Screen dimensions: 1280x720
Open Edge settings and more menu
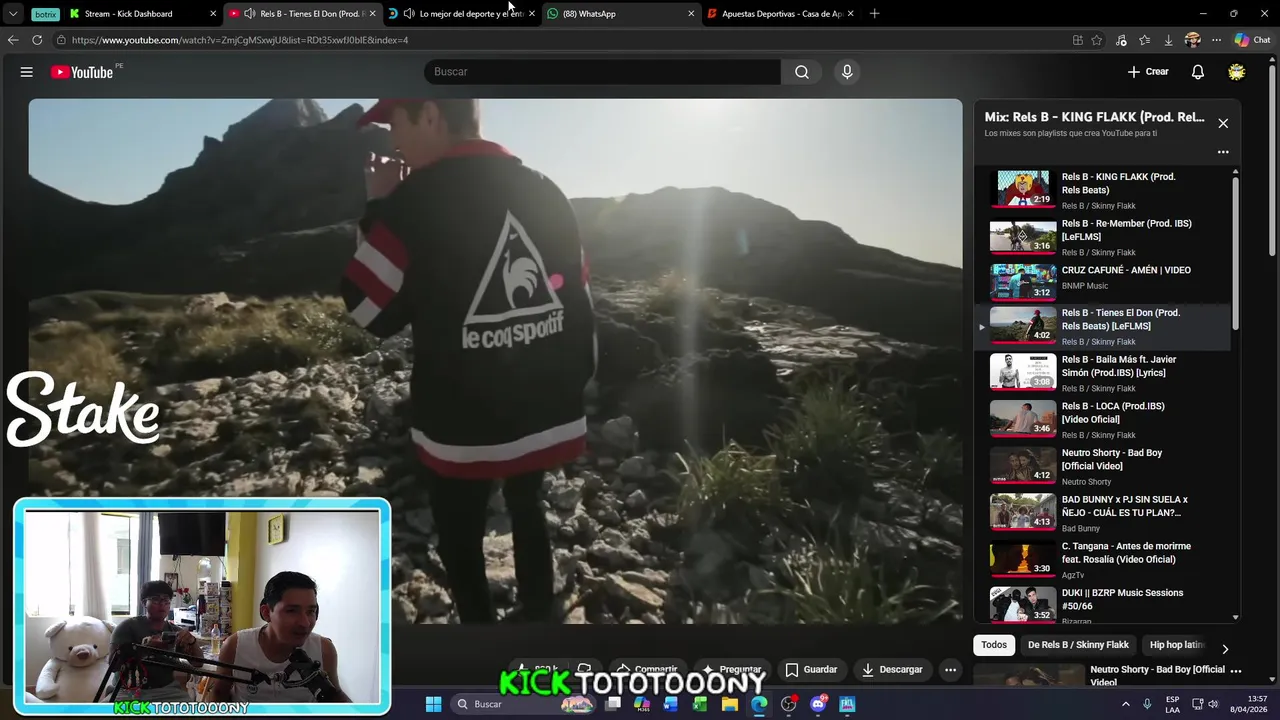click(1216, 40)
